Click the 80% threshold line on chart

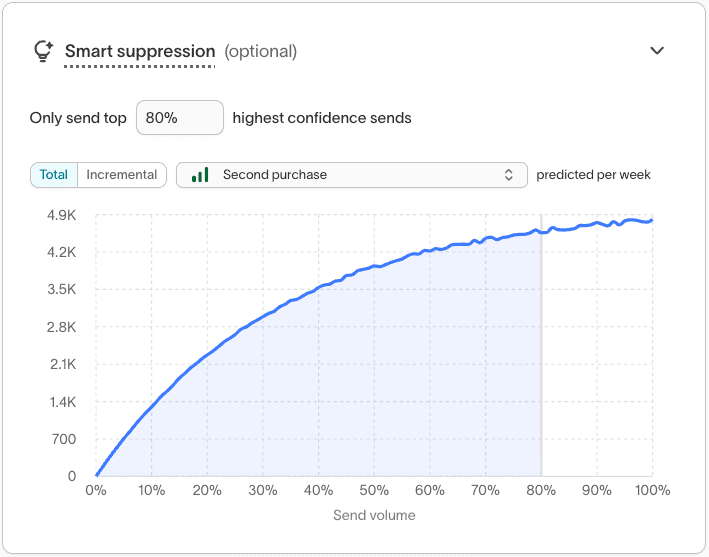[541, 350]
